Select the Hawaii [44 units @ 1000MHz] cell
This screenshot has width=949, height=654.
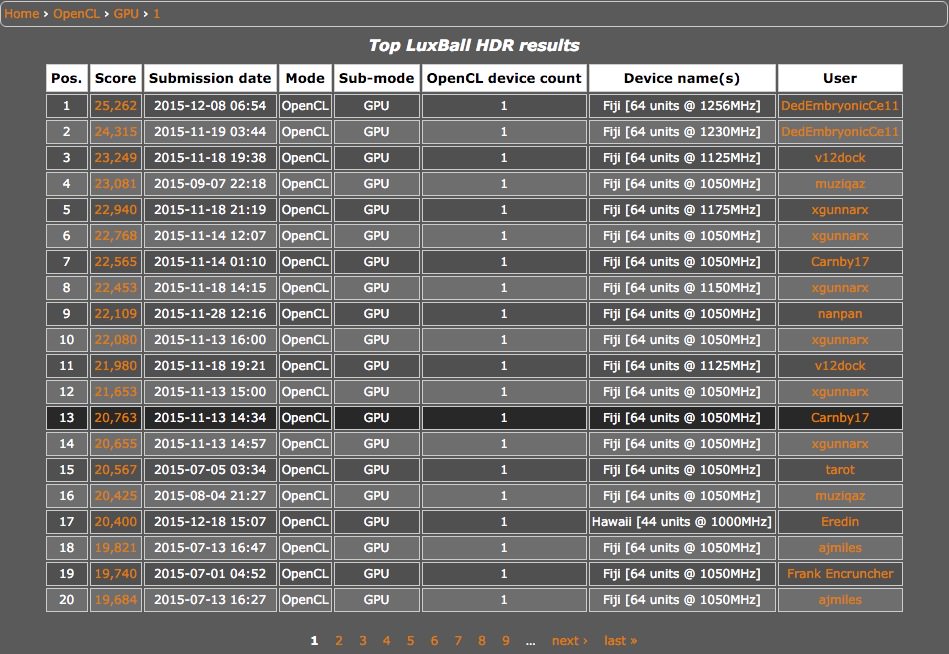682,522
